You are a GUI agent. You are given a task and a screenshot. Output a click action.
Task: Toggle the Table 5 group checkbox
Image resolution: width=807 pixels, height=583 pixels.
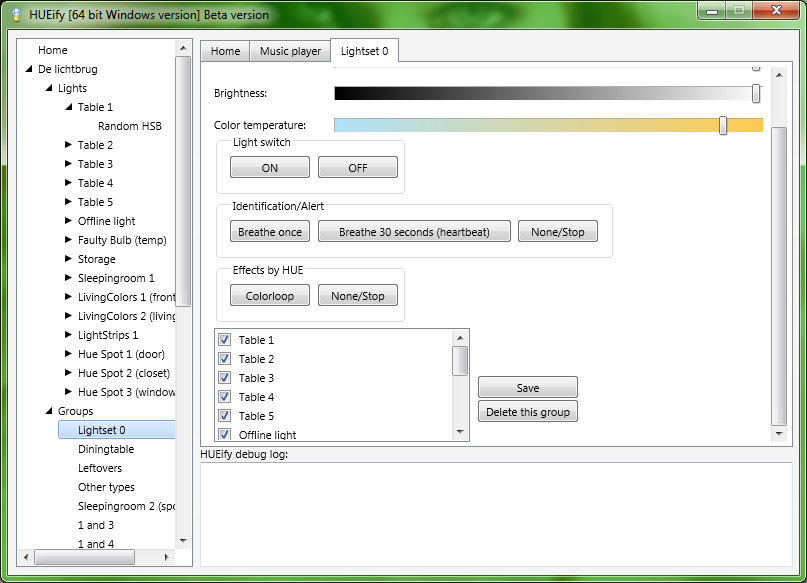pyautogui.click(x=224, y=416)
